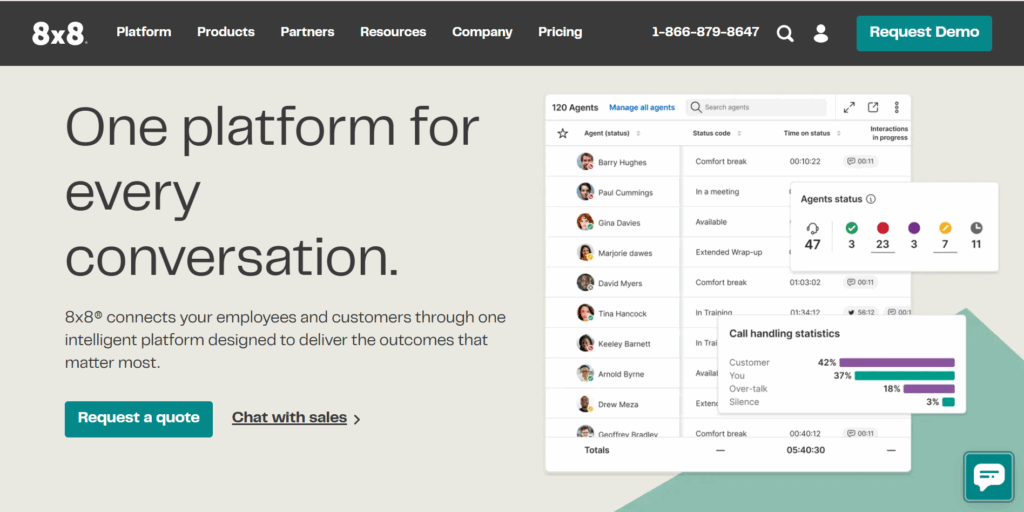Open the Products menu
1024x512 pixels.
click(226, 32)
